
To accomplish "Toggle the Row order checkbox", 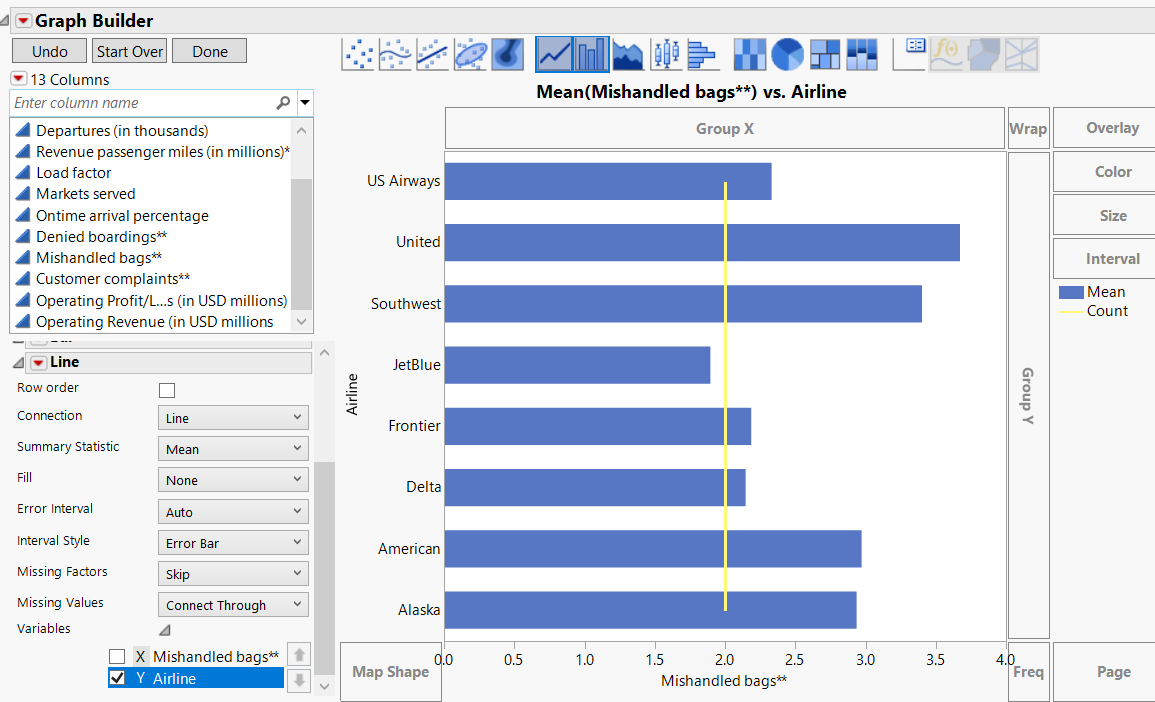I will point(166,390).
